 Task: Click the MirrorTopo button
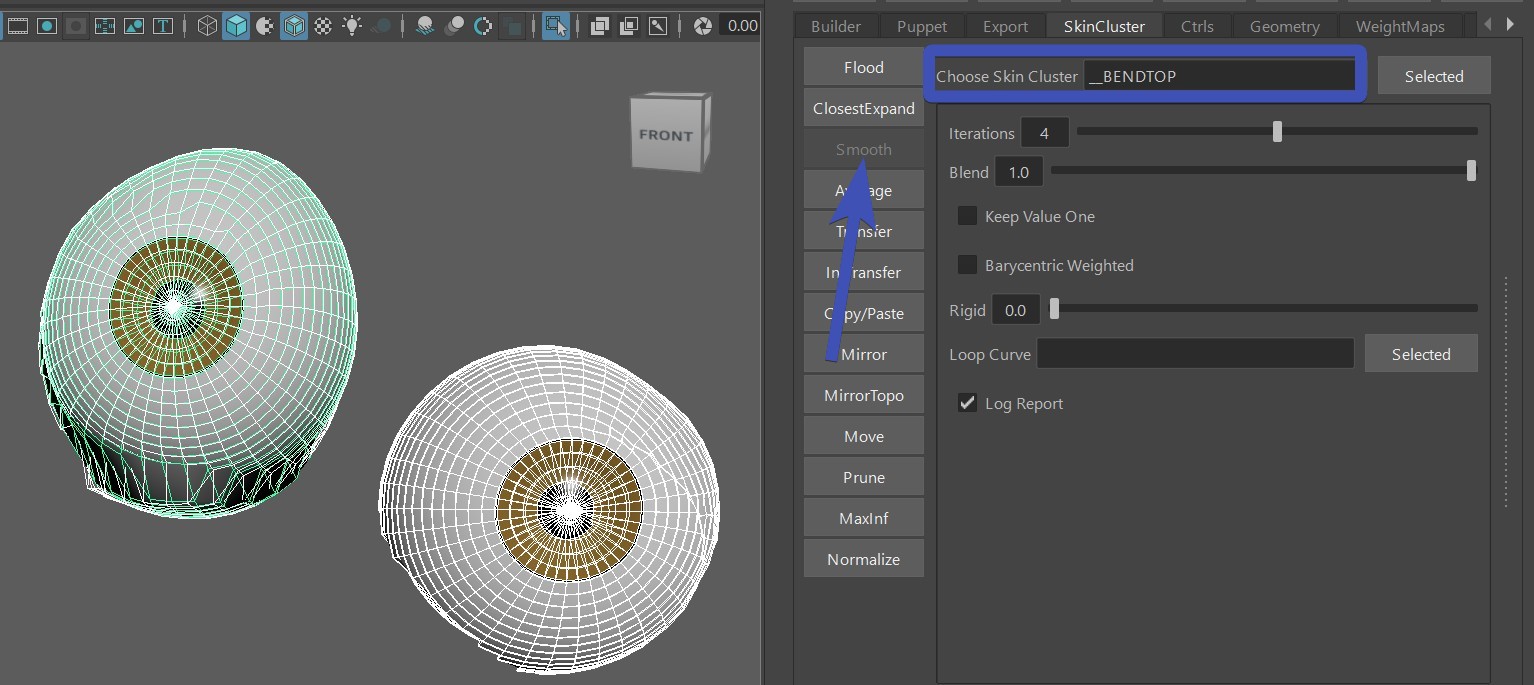point(864,395)
